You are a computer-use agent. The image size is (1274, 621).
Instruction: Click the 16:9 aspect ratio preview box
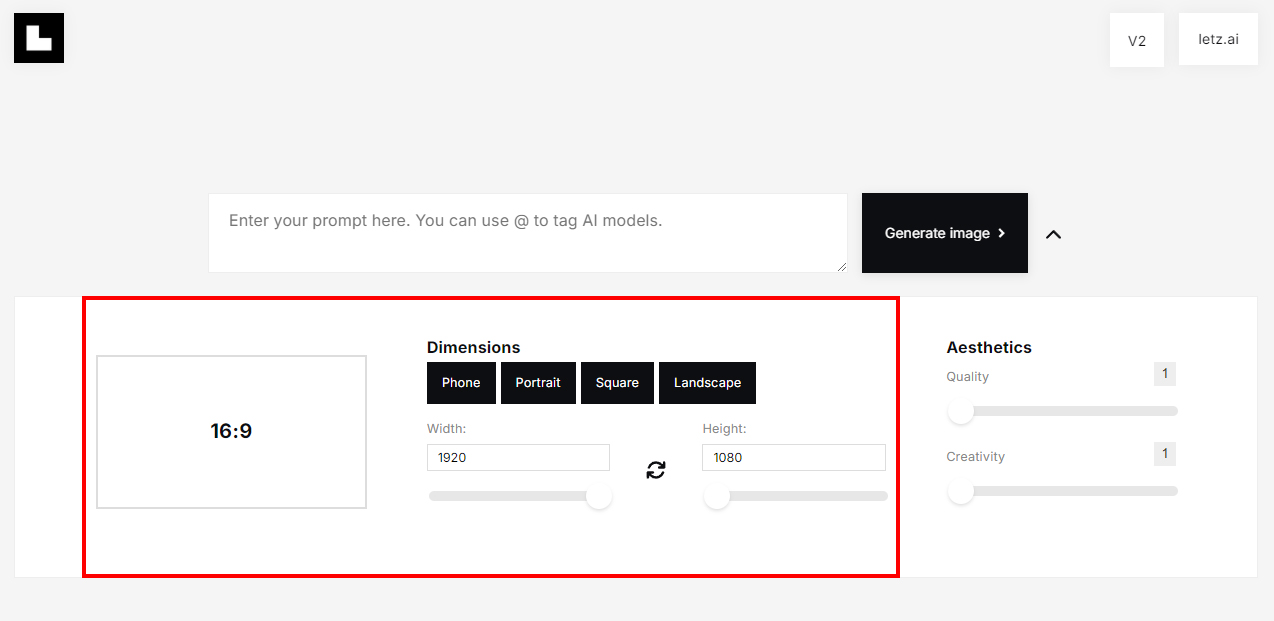pyautogui.click(x=231, y=432)
